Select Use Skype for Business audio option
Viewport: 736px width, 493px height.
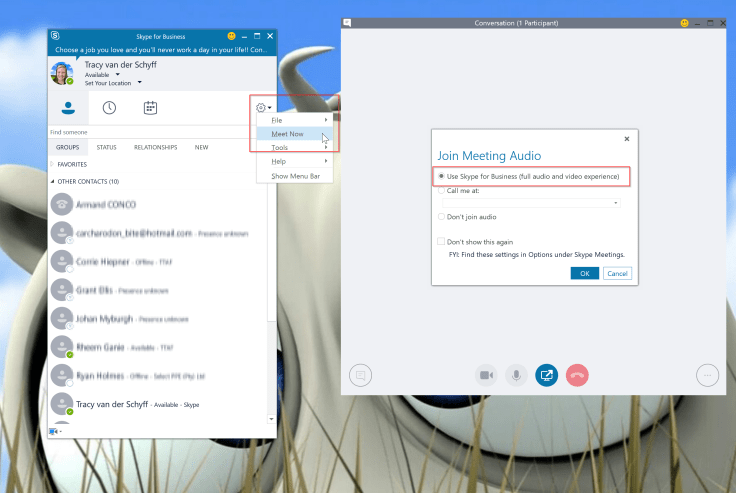tap(442, 177)
